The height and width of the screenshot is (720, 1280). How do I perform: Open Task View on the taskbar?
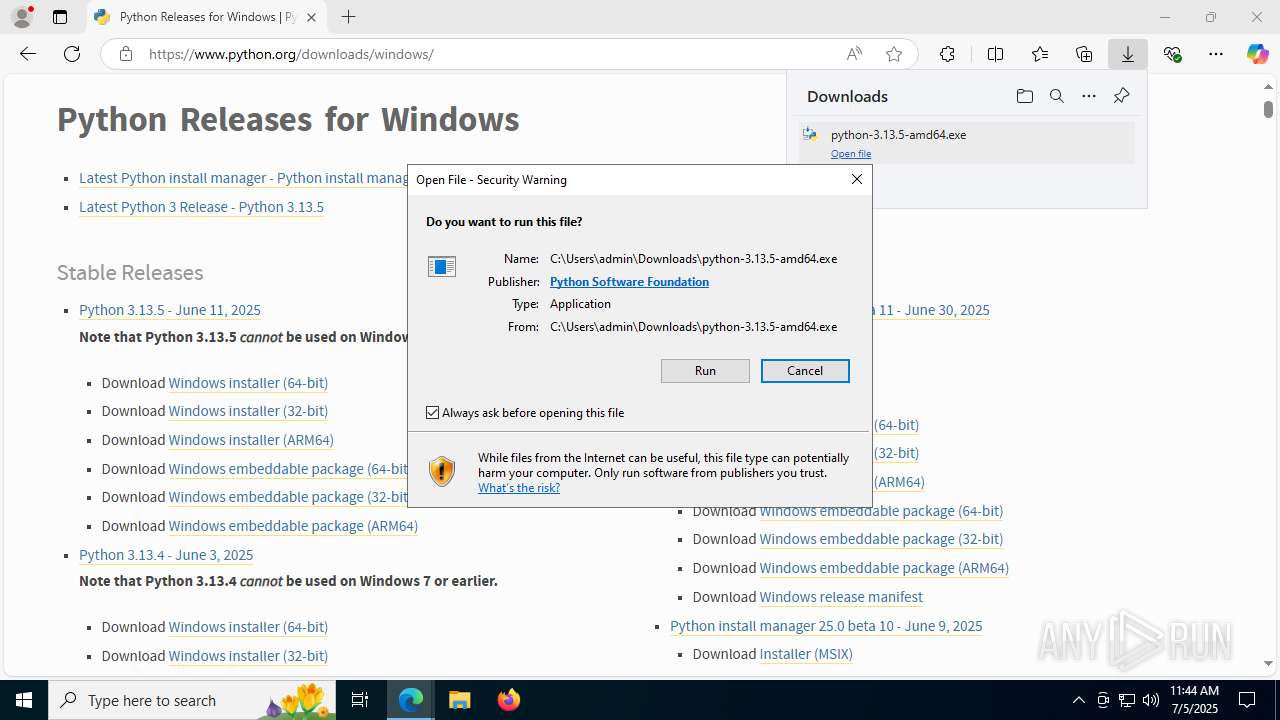tap(361, 700)
